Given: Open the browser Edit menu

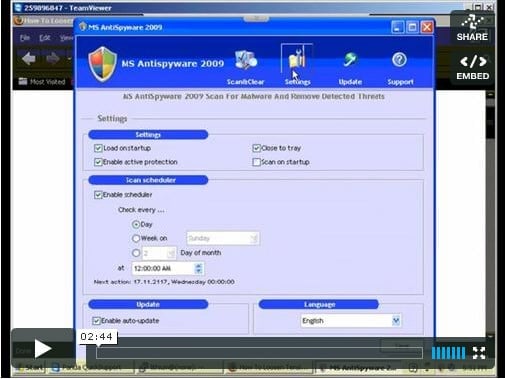Looking at the screenshot, I should [45, 38].
